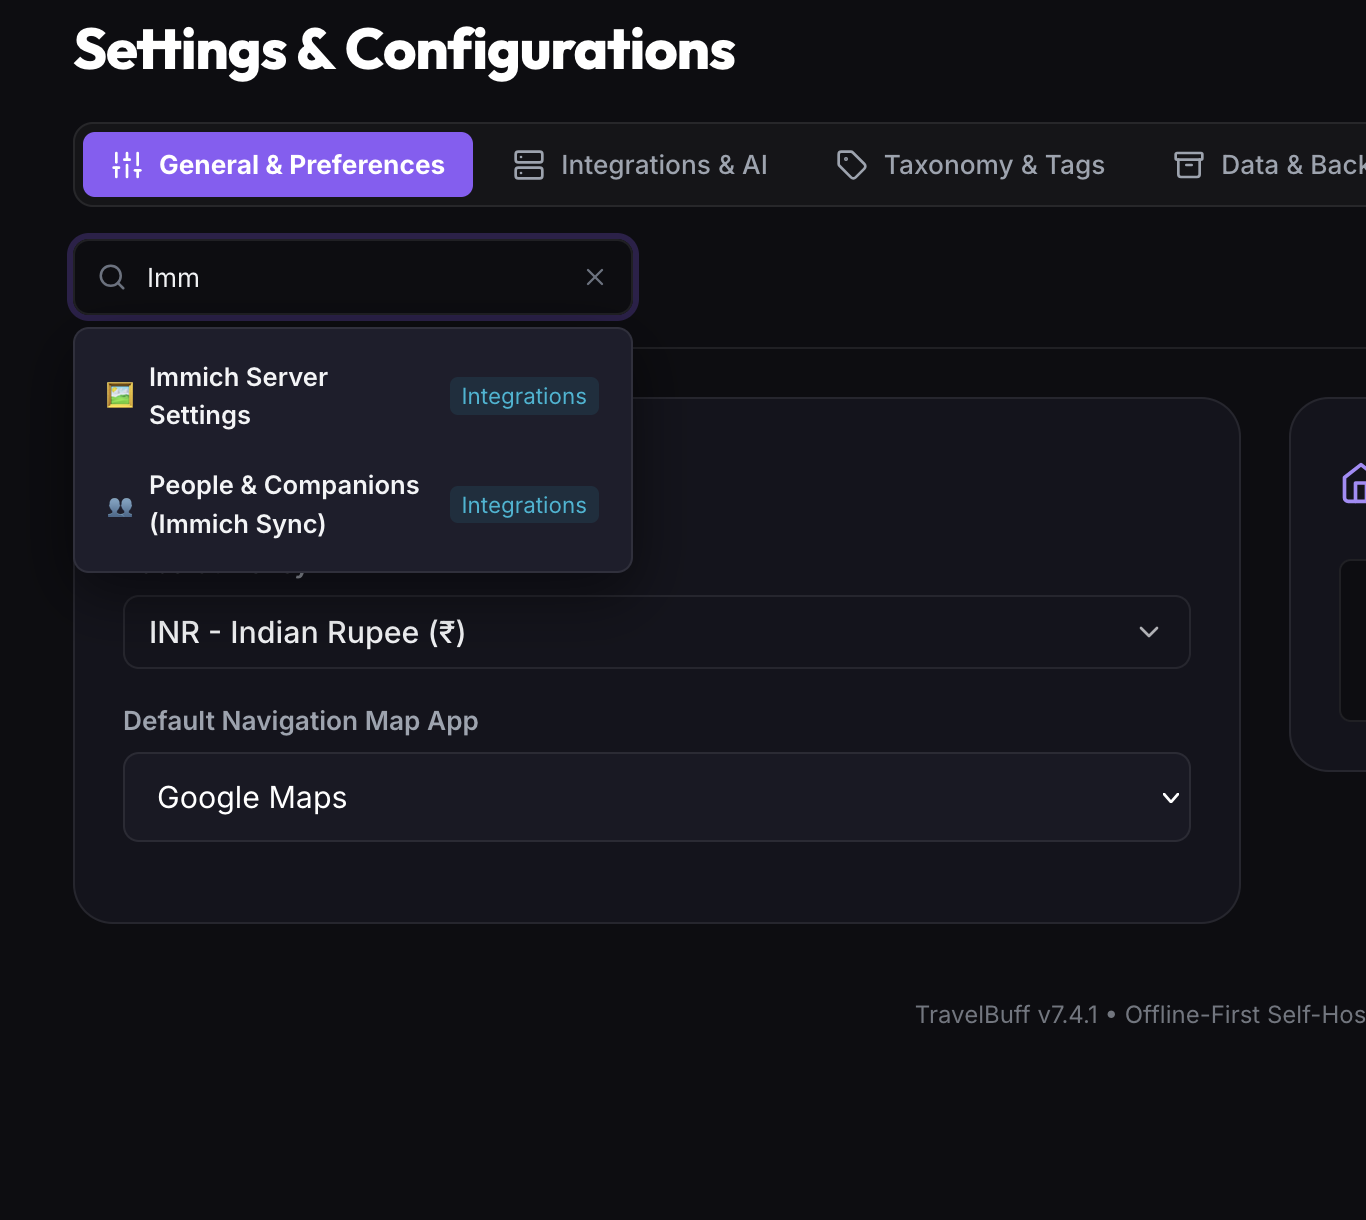Click the tag icon beside Taxonomy

851,165
